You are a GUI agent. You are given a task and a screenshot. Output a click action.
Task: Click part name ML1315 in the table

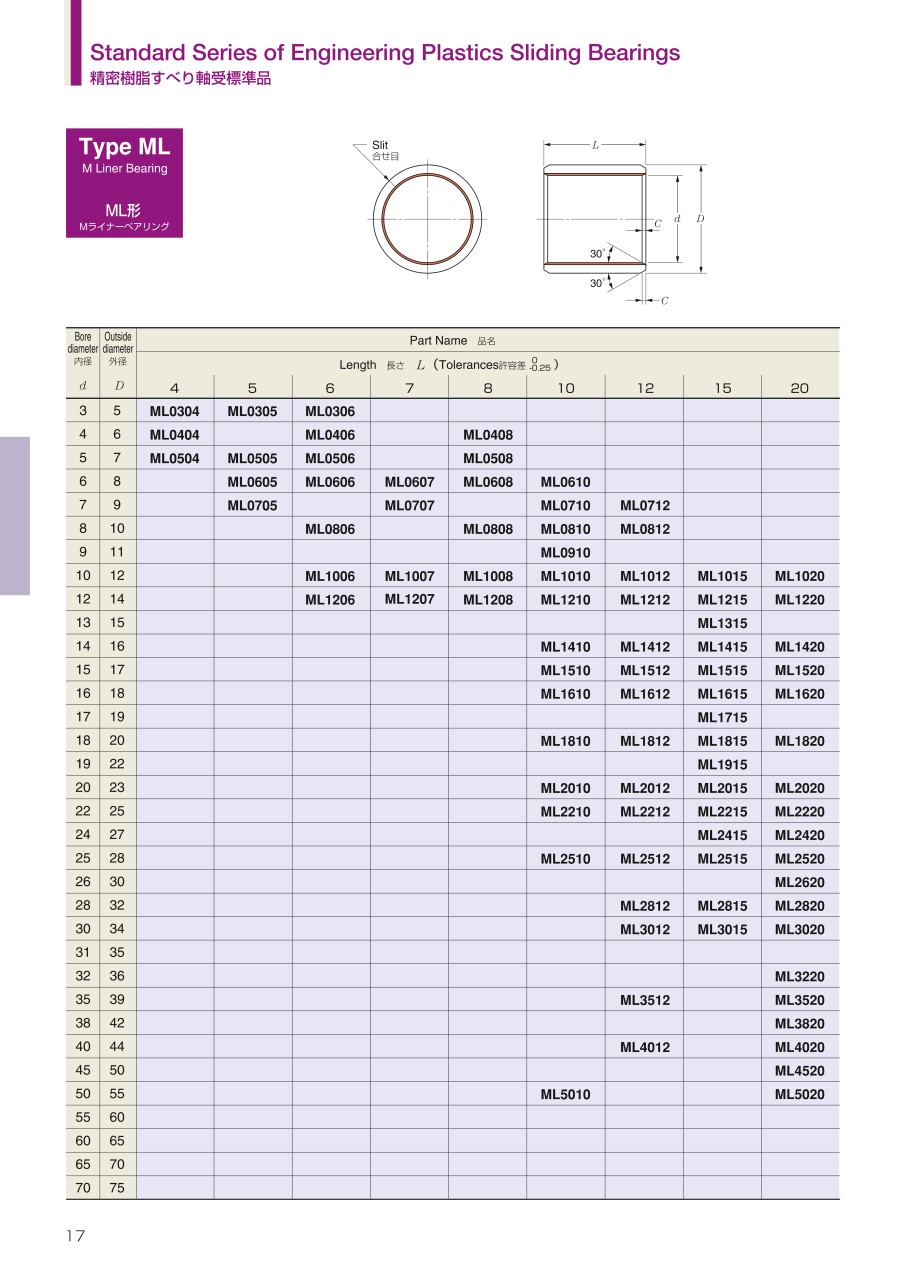722,623
